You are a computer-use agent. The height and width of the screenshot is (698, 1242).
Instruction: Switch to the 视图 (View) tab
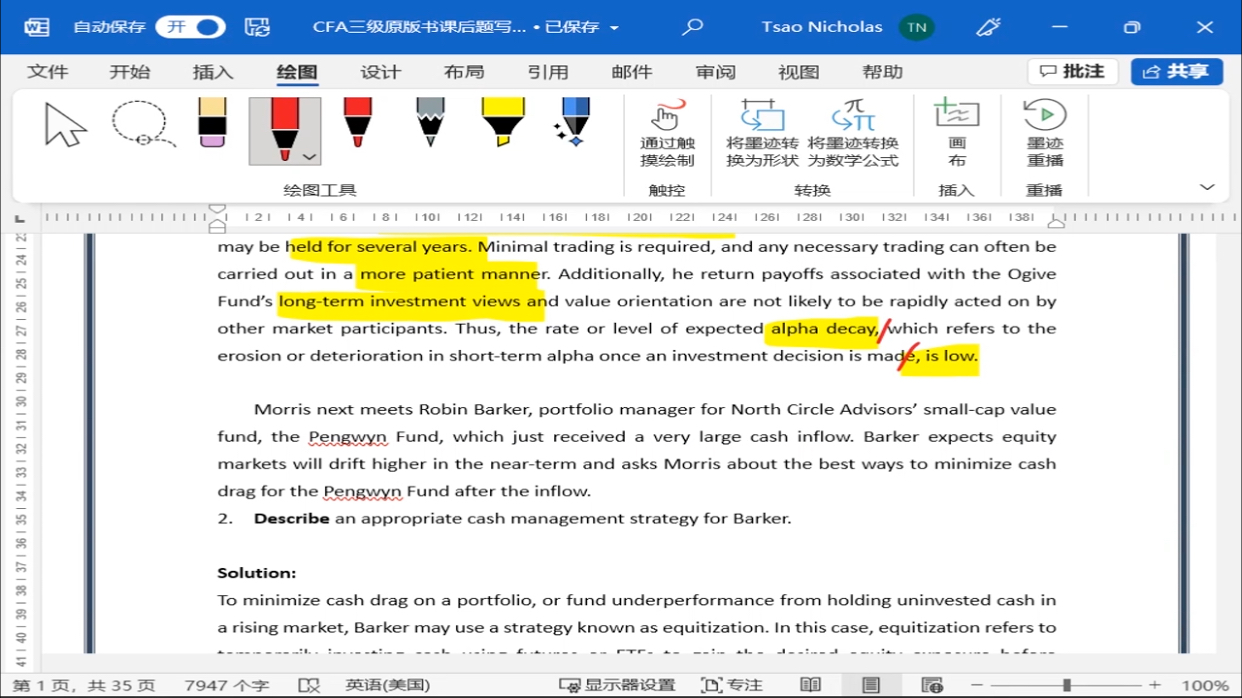click(x=798, y=72)
